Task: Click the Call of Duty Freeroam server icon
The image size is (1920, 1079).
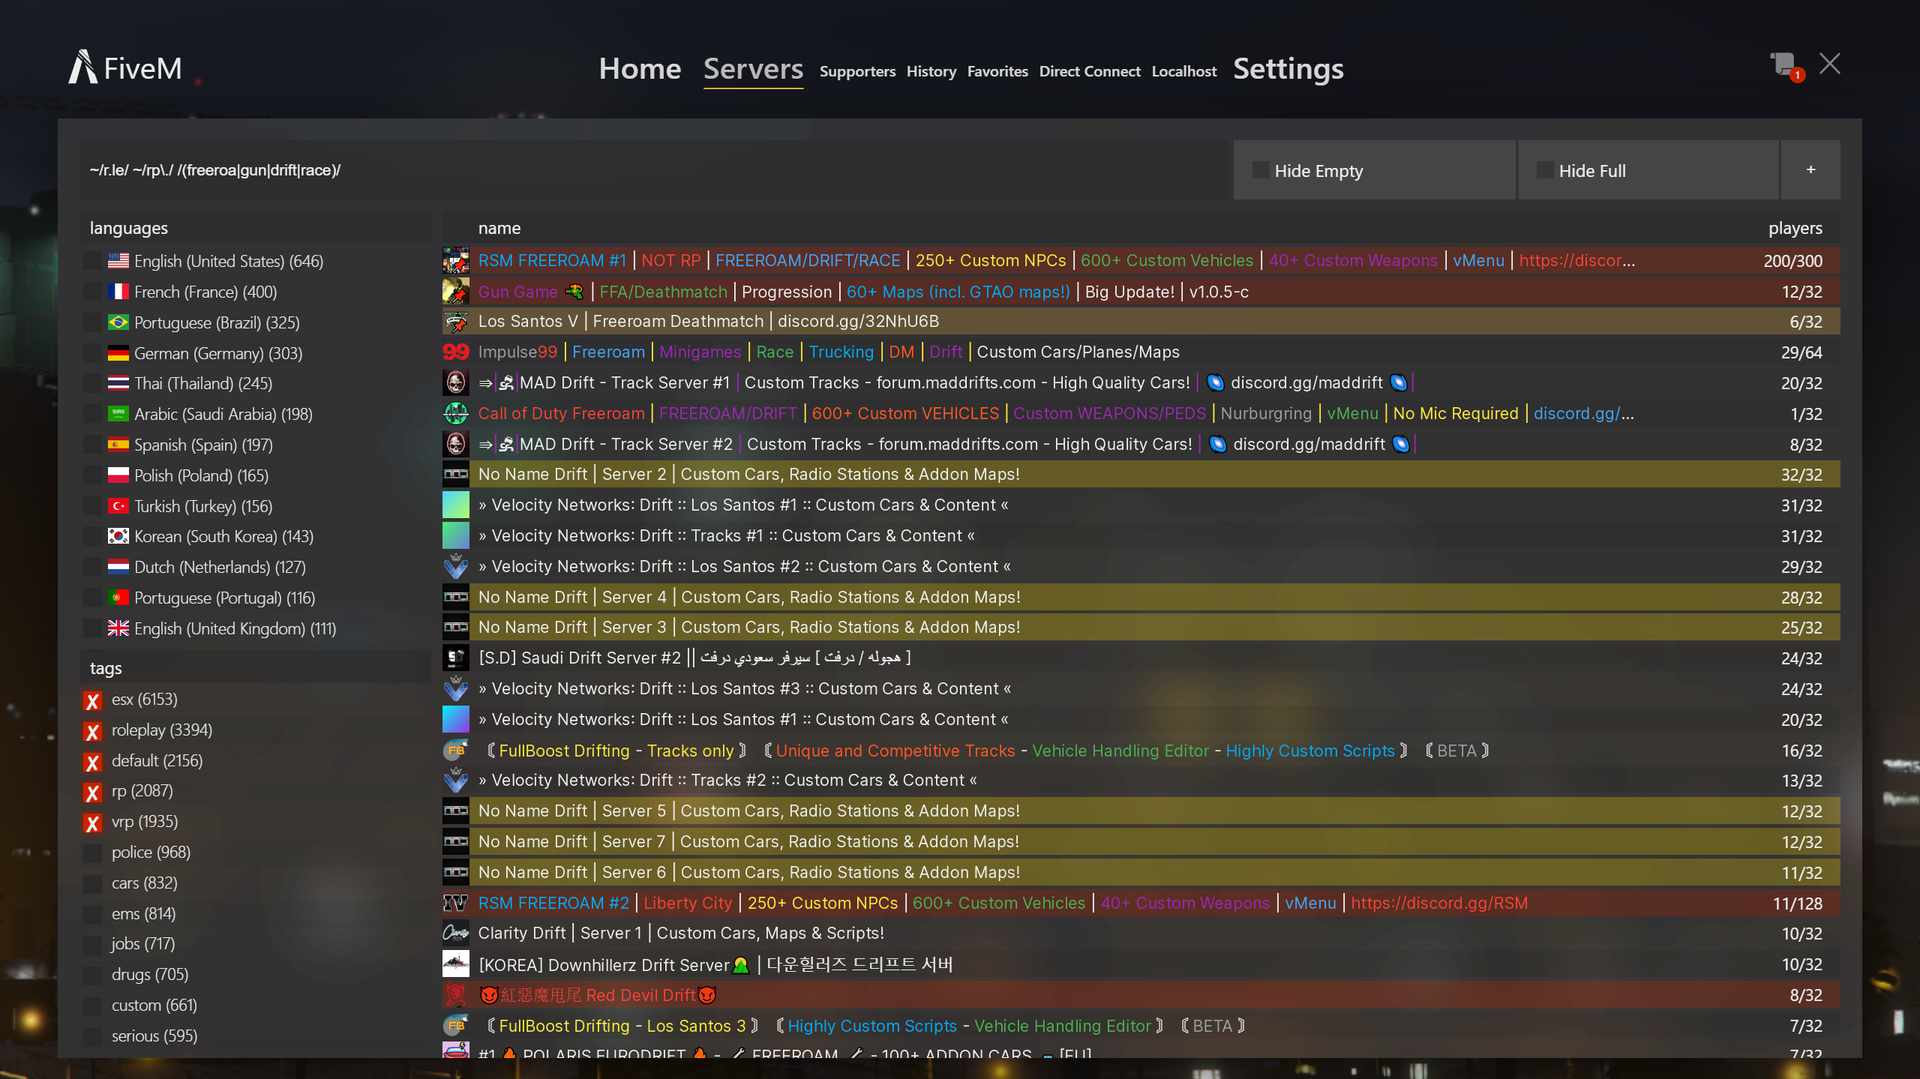Action: [x=456, y=413]
